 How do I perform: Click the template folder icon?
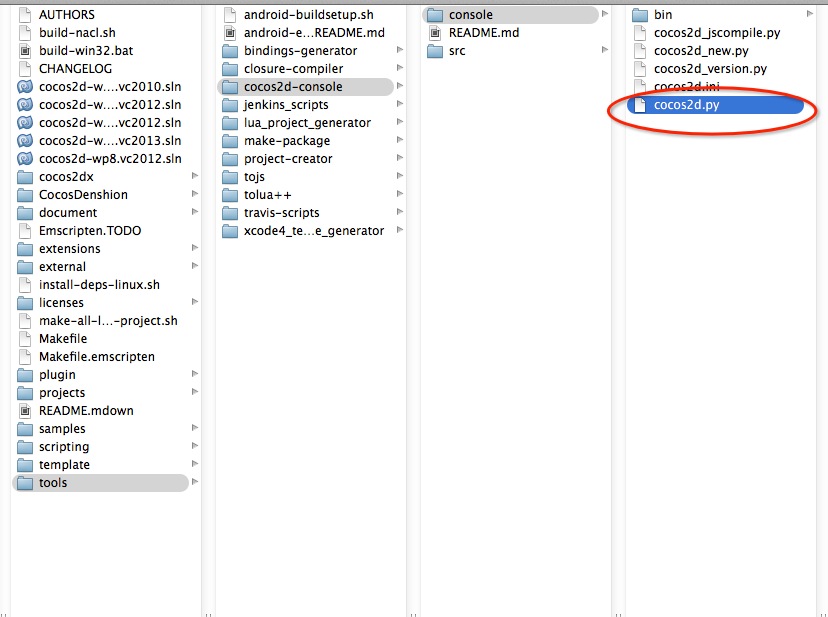[25, 465]
